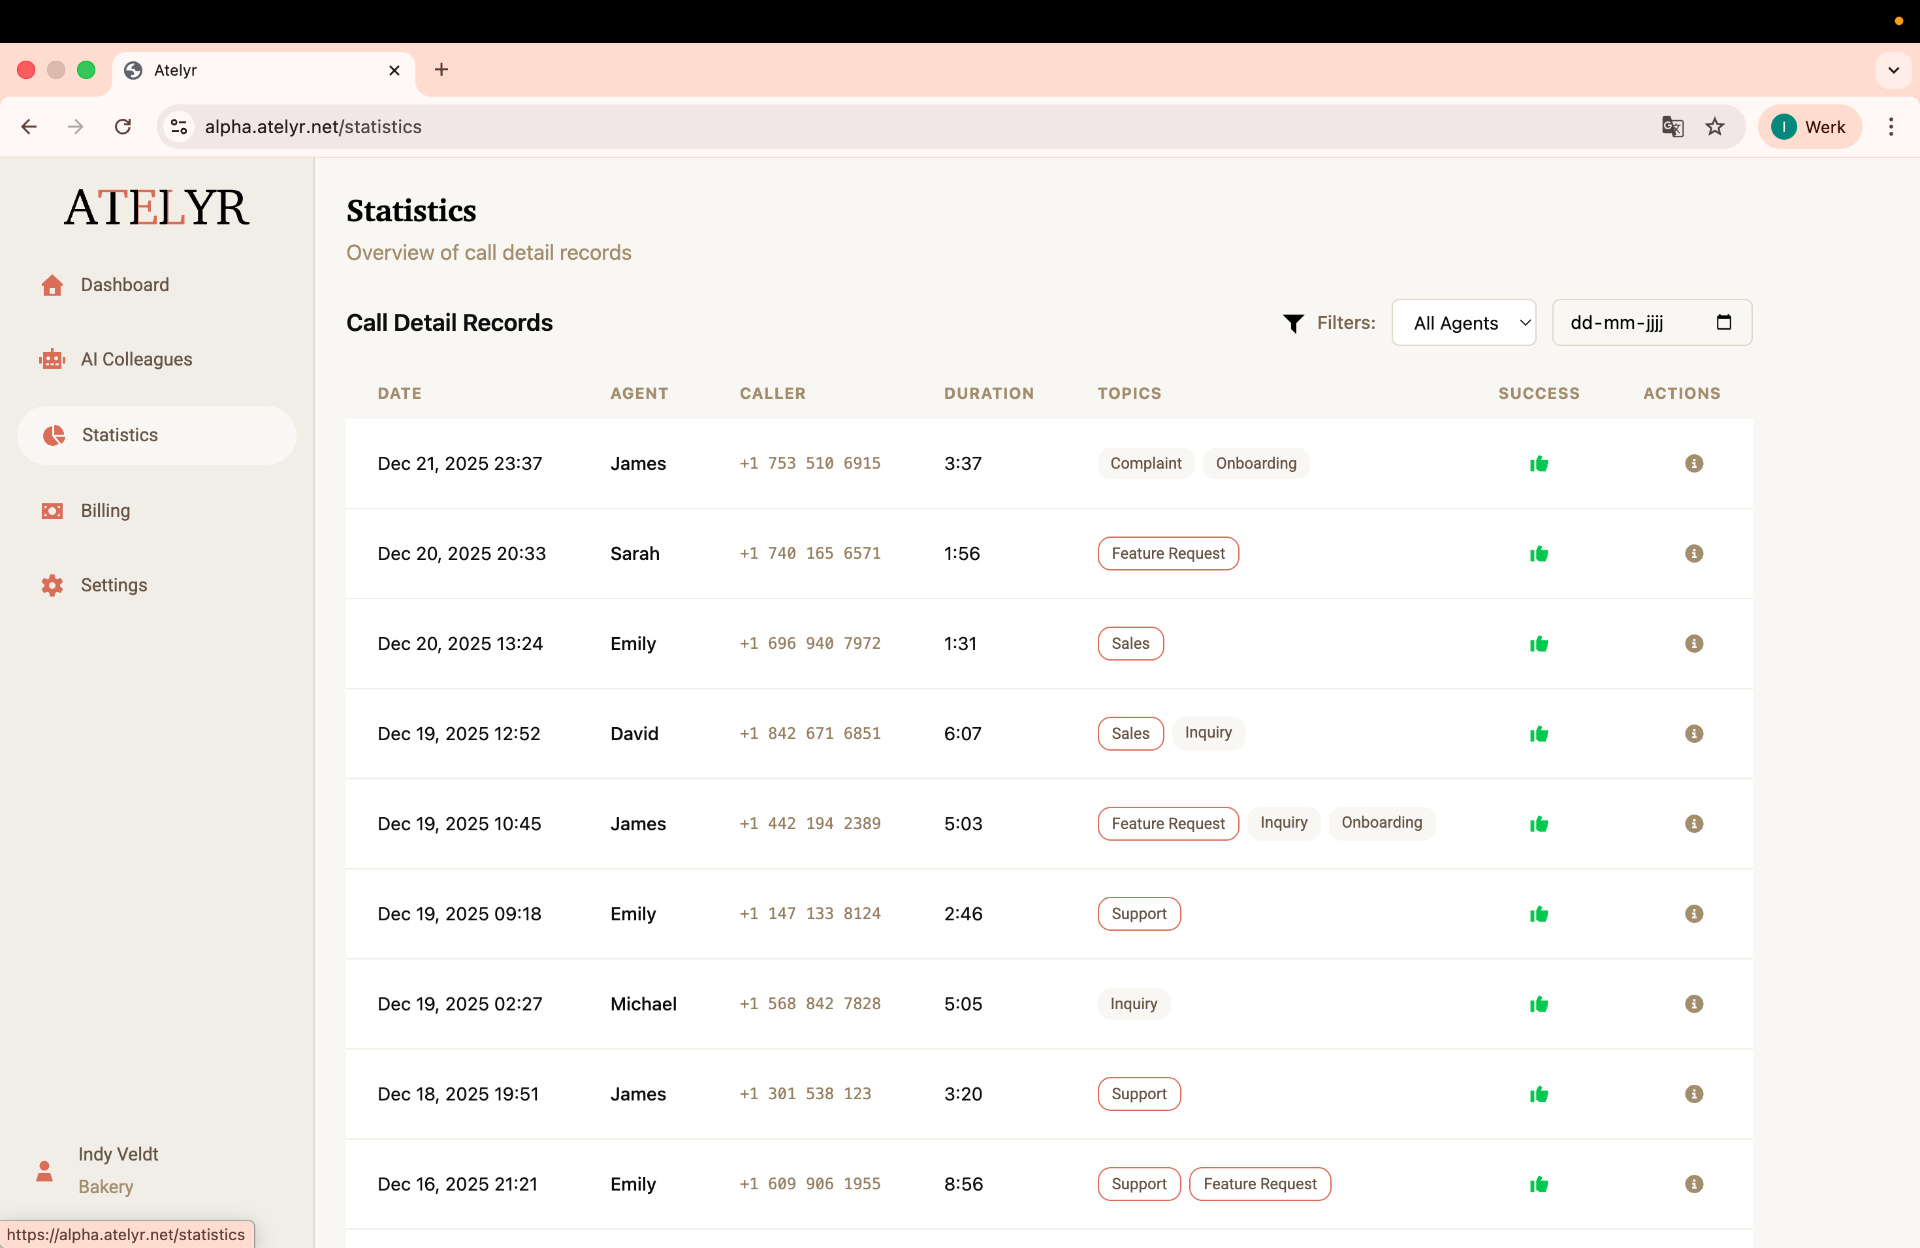The image size is (1920, 1248).
Task: Click Onboarding tag in Dec 21 row
Action: [x=1256, y=464]
